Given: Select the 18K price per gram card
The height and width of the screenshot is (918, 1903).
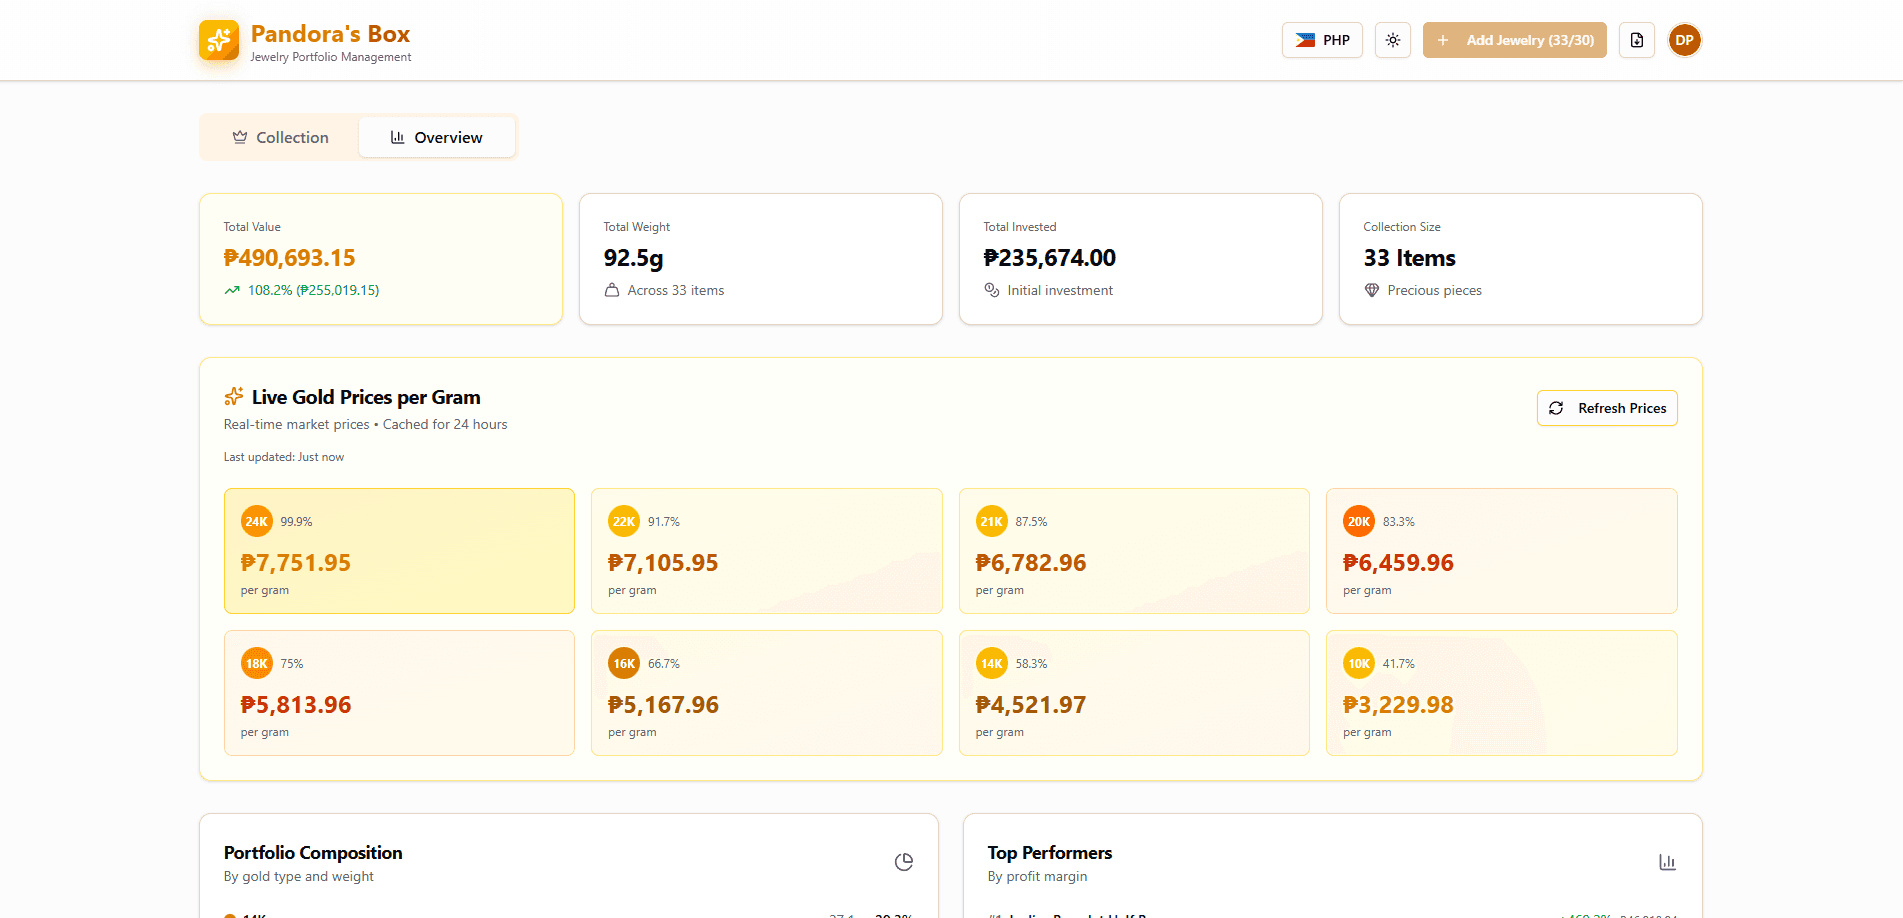Looking at the screenshot, I should pos(399,692).
